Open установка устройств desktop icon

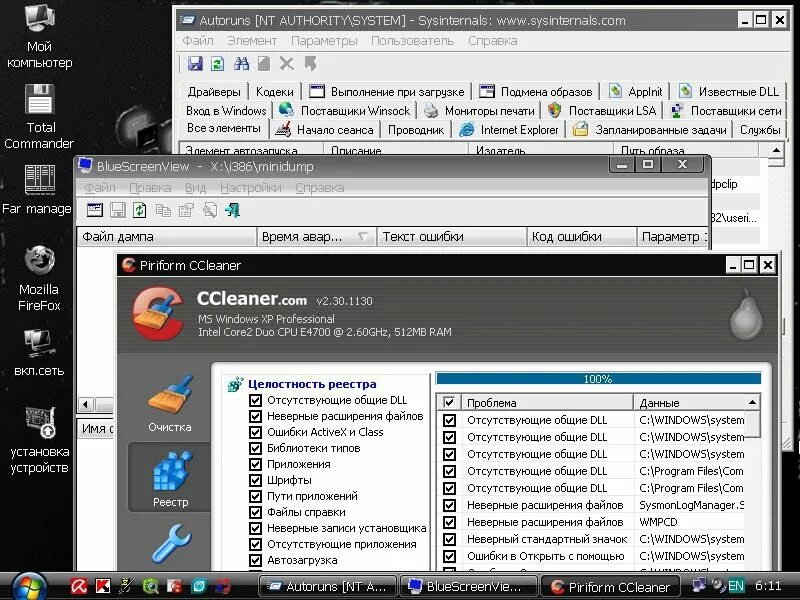39,441
